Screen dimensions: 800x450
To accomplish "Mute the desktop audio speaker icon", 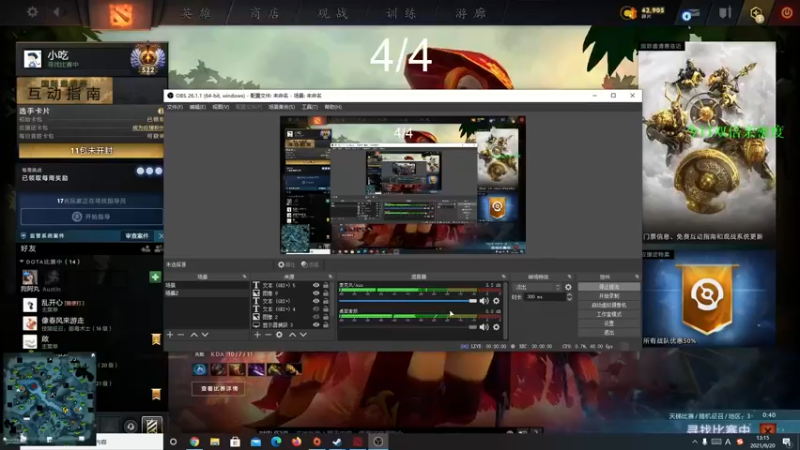I will 484,327.
